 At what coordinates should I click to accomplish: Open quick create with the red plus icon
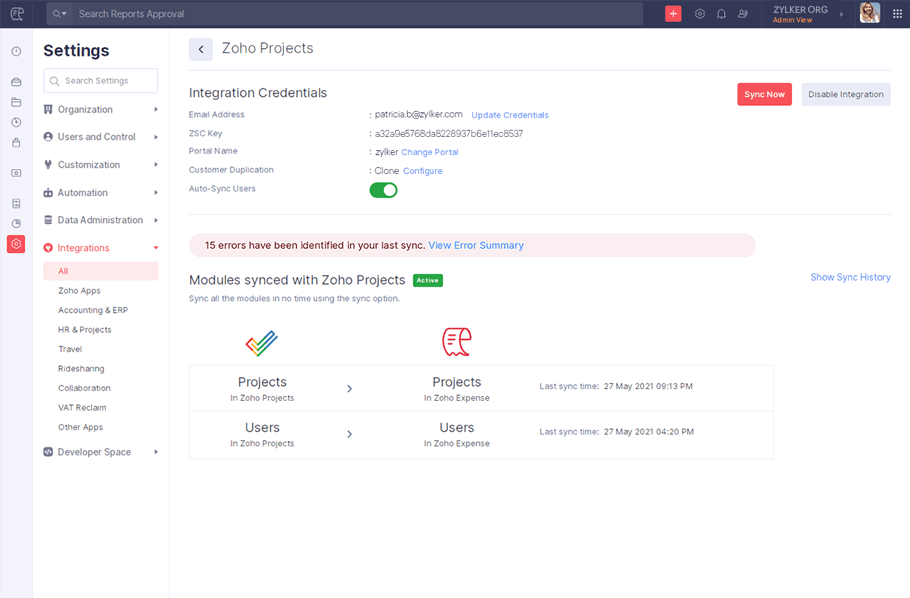coord(673,13)
